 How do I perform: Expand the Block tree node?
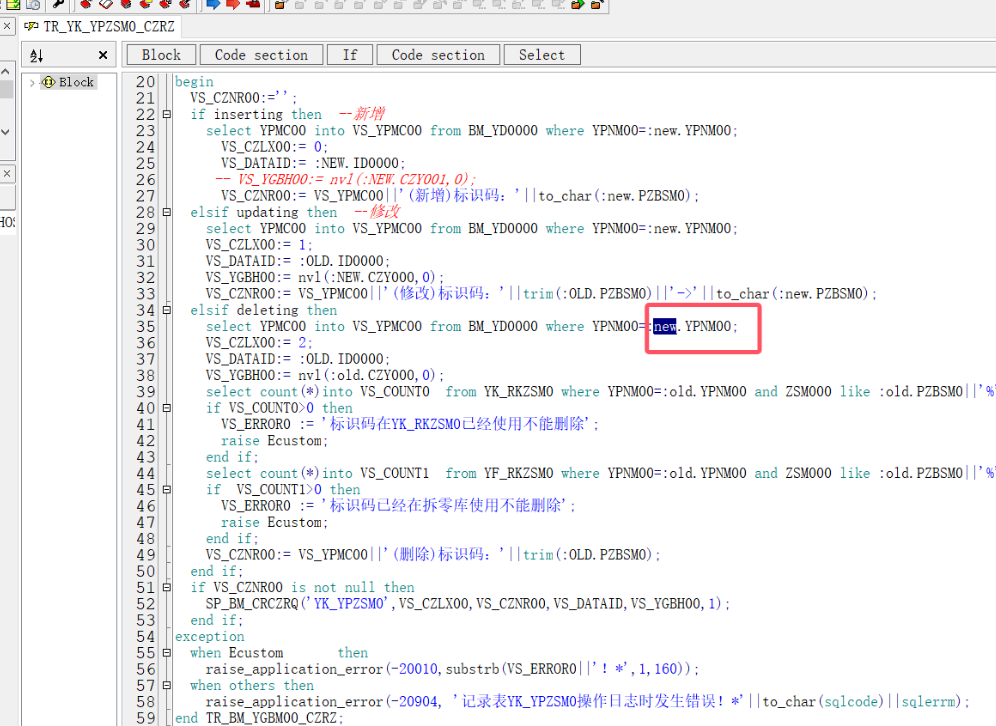(32, 83)
